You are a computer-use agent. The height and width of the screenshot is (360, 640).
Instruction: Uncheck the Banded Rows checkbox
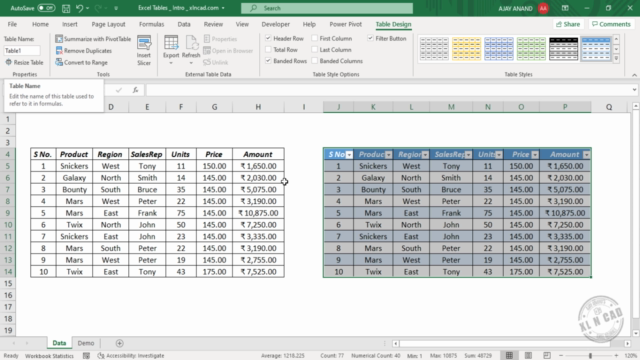(268, 61)
